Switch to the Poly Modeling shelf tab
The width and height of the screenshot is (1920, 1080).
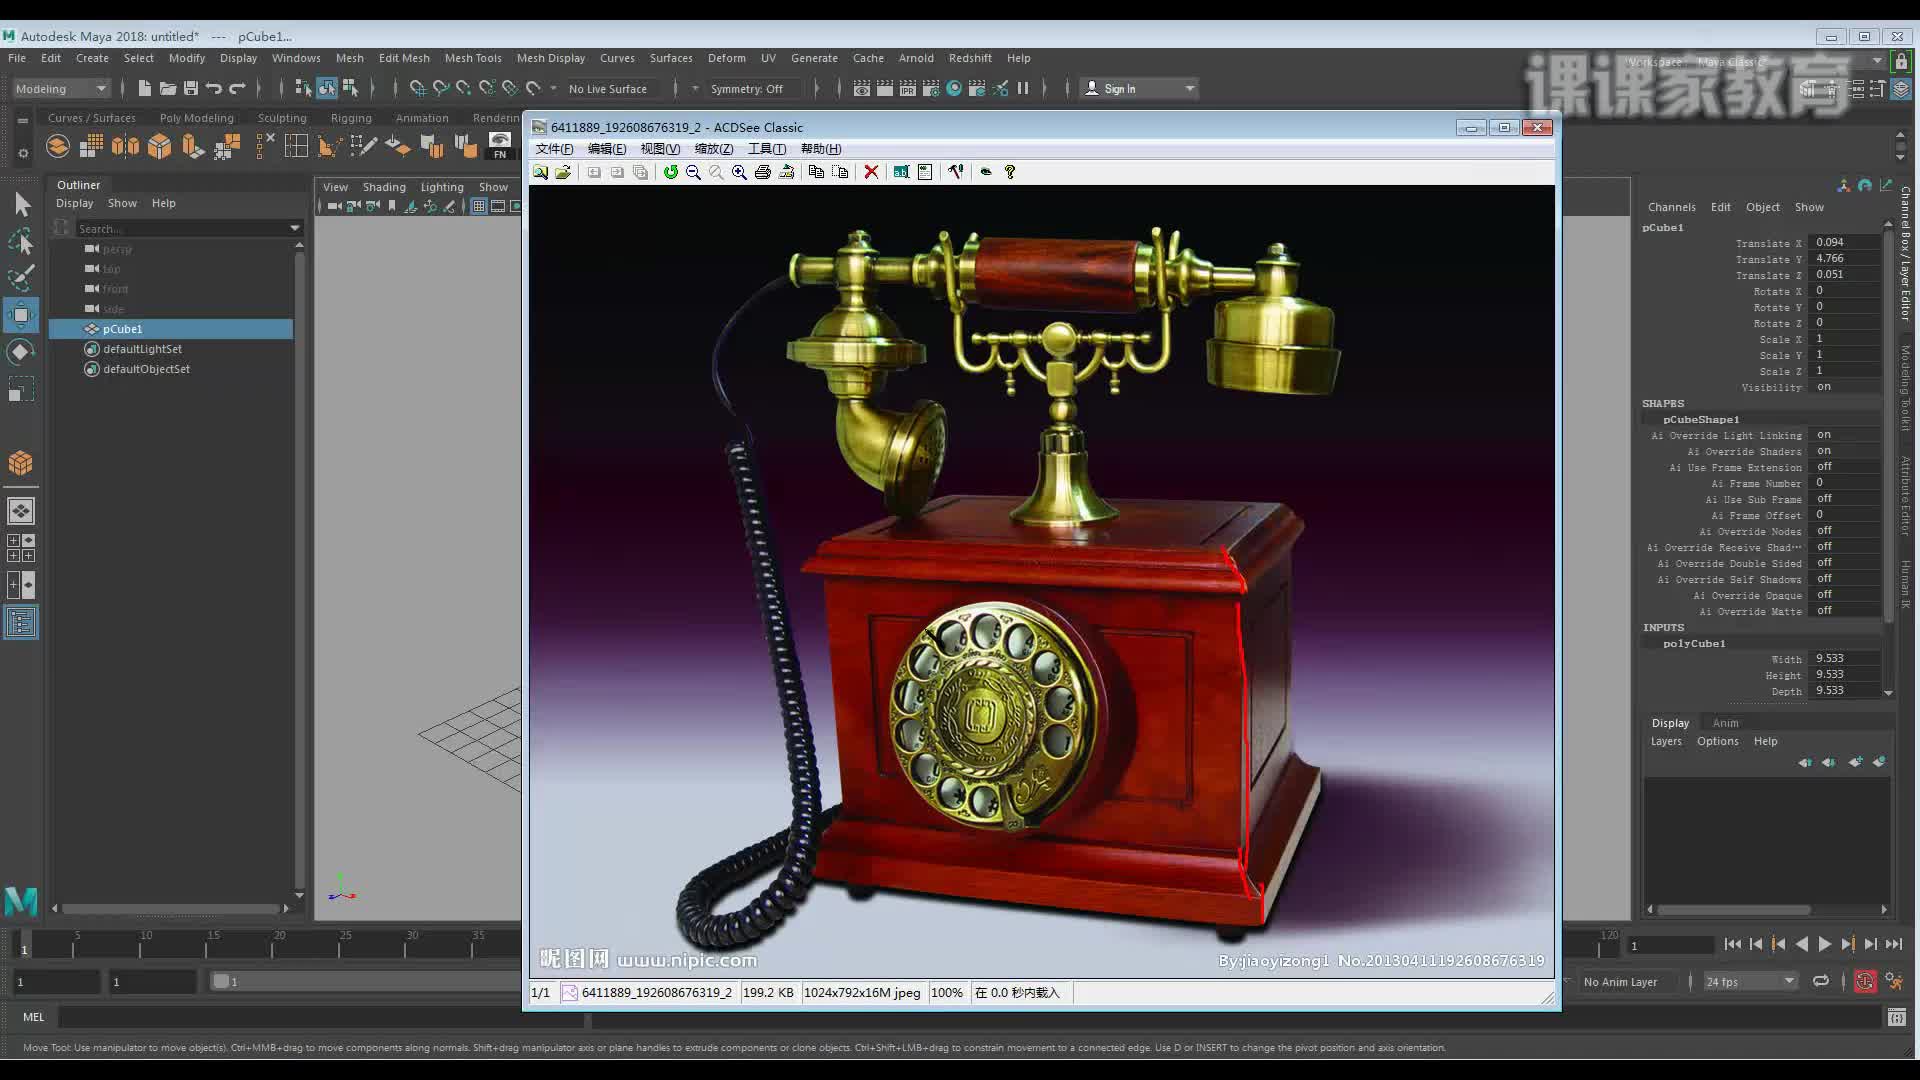click(x=196, y=118)
